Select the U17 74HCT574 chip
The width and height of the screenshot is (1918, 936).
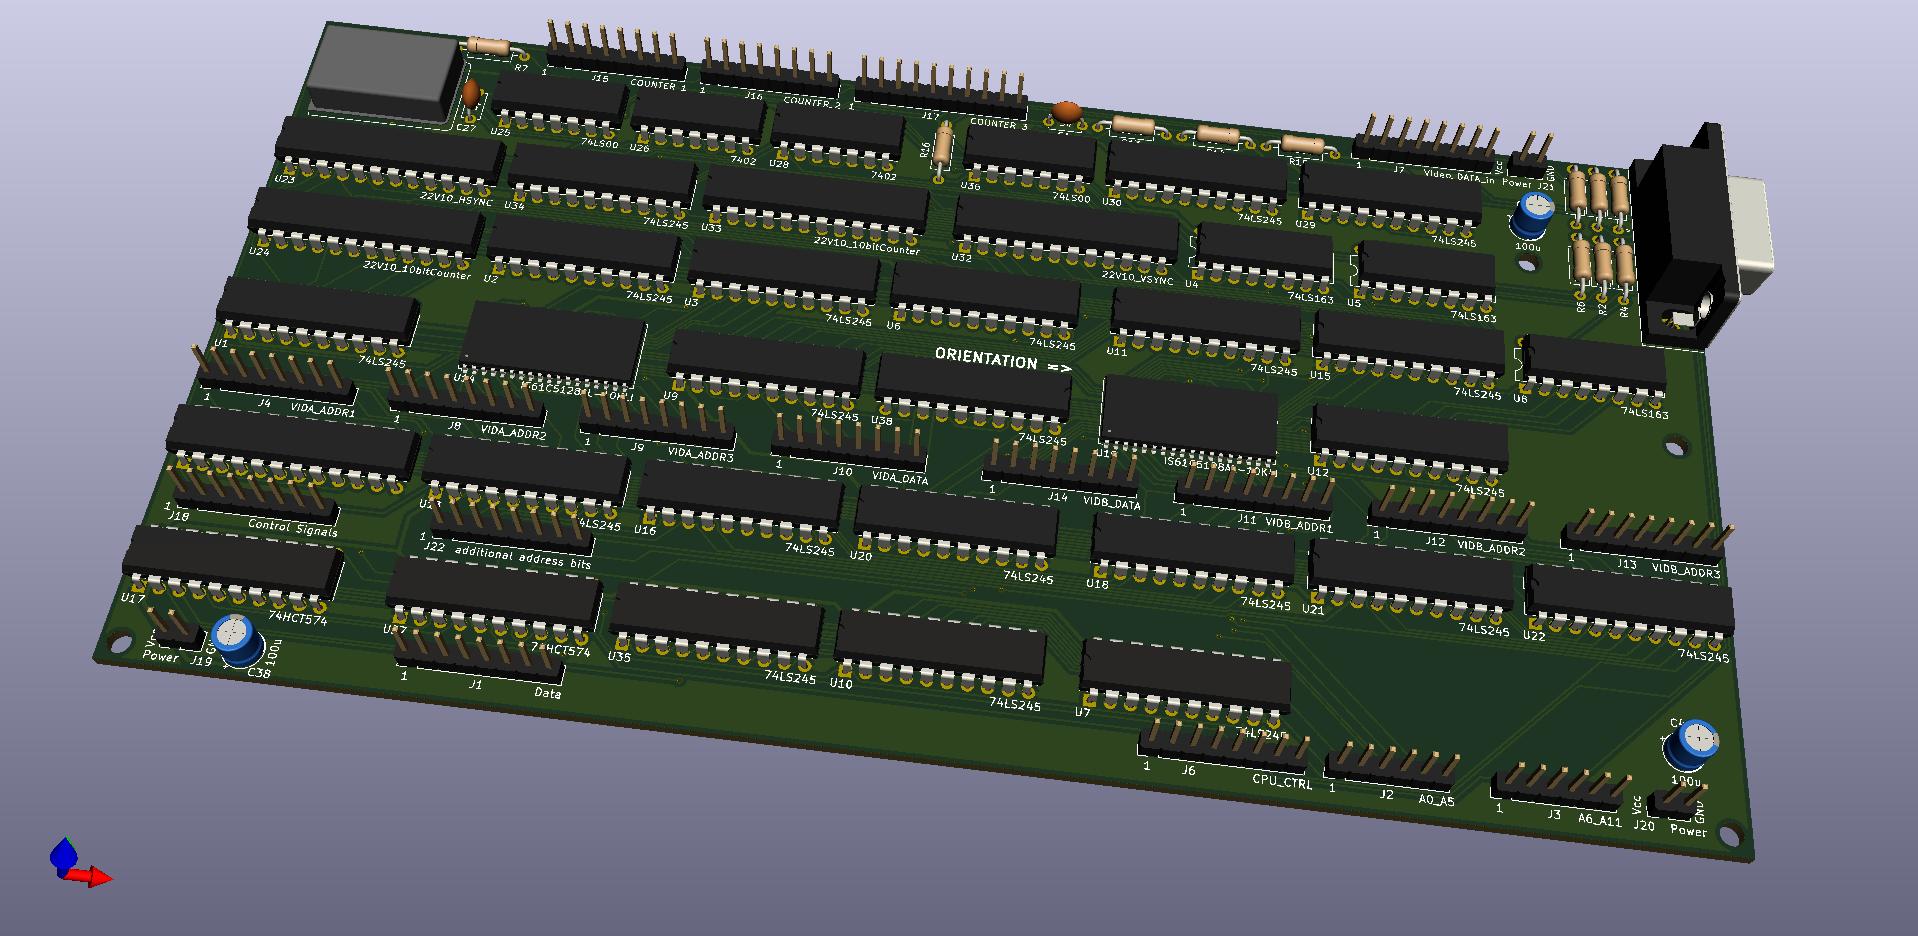(232, 566)
